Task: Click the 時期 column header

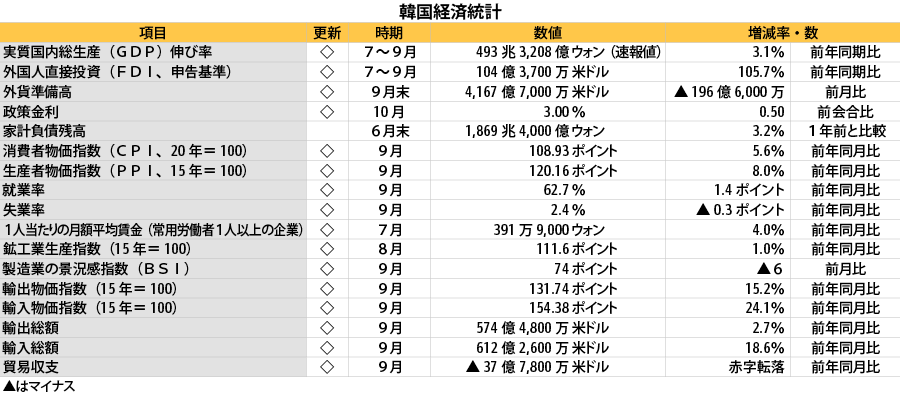Action: tap(389, 33)
